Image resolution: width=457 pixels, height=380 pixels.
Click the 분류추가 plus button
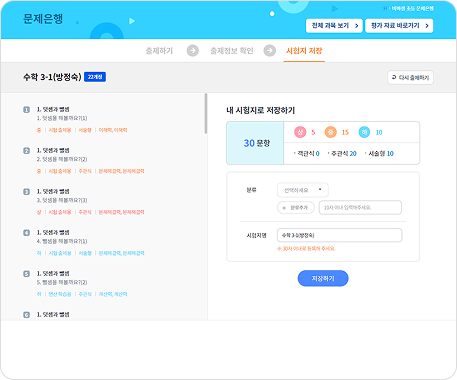(x=296, y=208)
